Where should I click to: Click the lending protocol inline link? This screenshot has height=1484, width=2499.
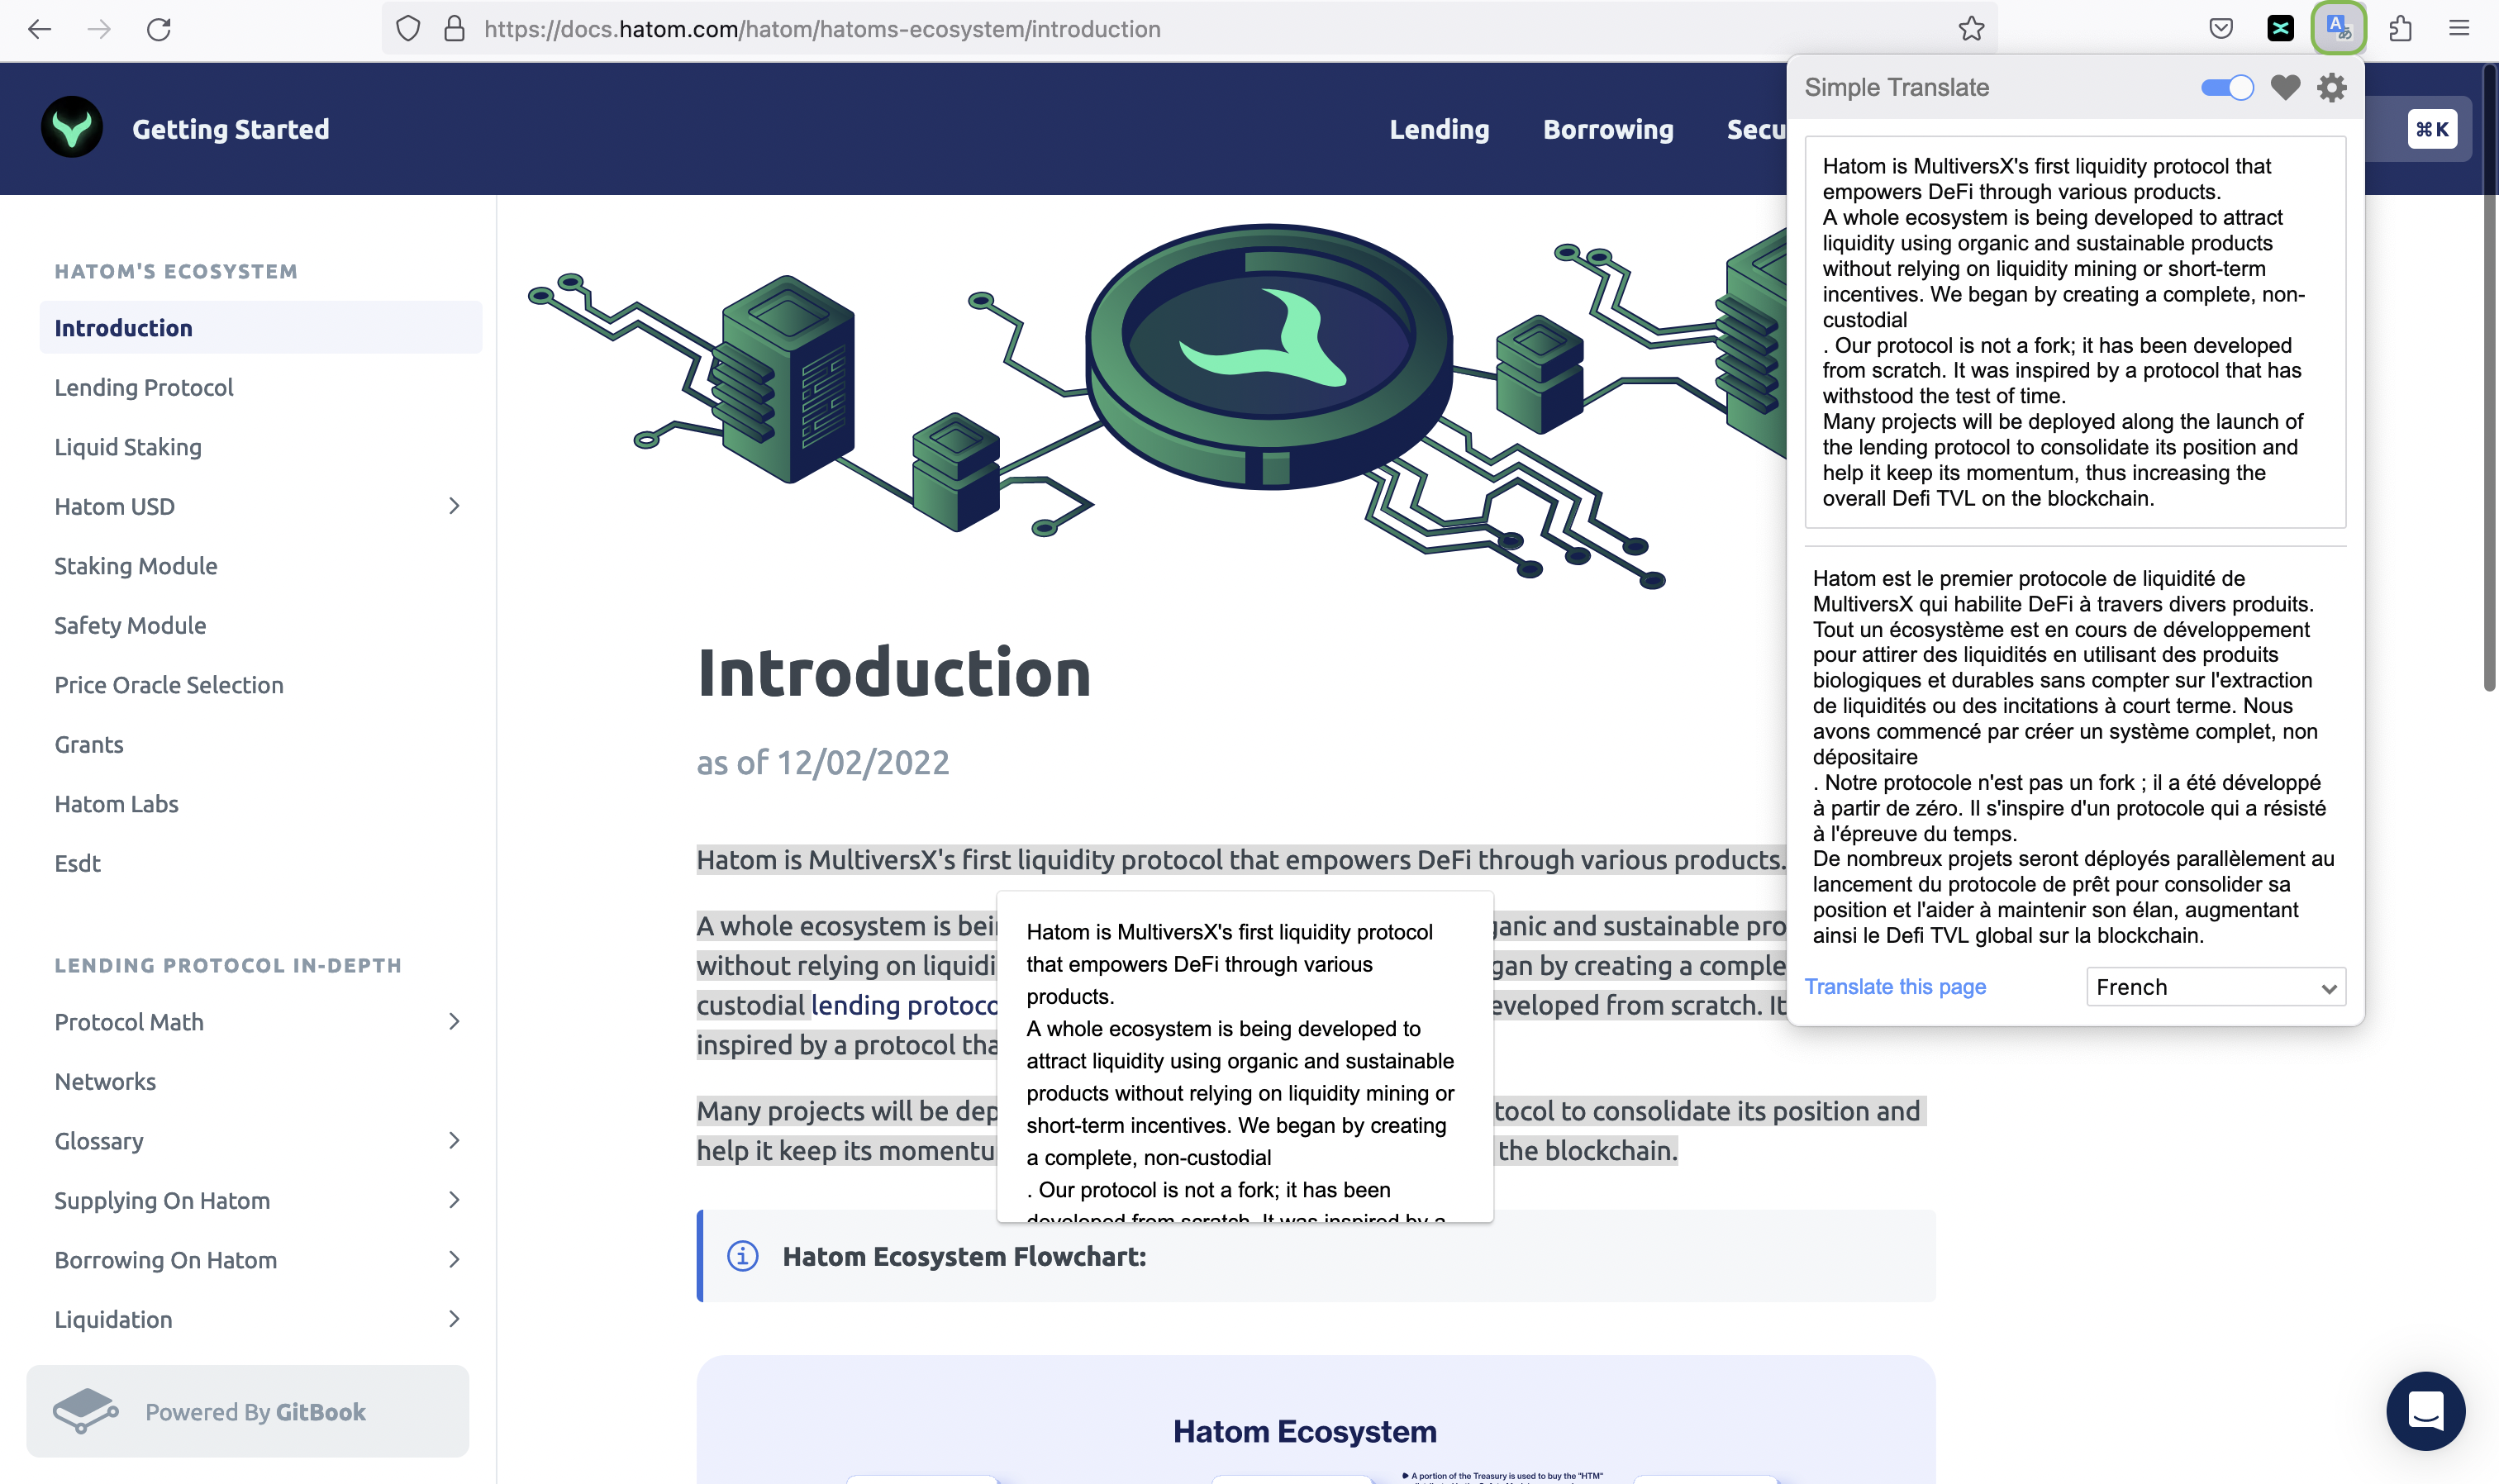(904, 1005)
